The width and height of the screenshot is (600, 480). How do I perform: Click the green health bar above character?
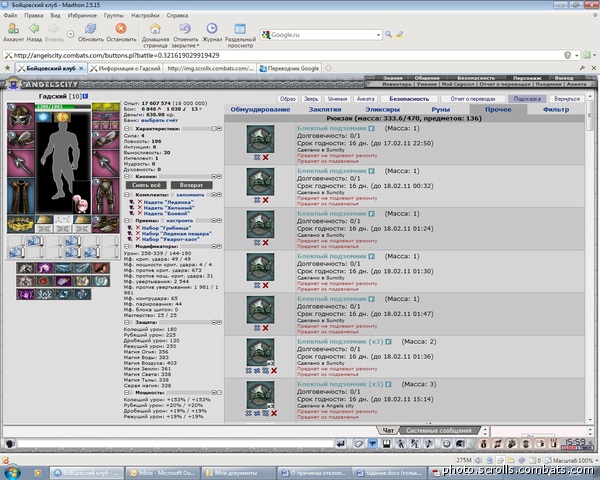tap(63, 107)
